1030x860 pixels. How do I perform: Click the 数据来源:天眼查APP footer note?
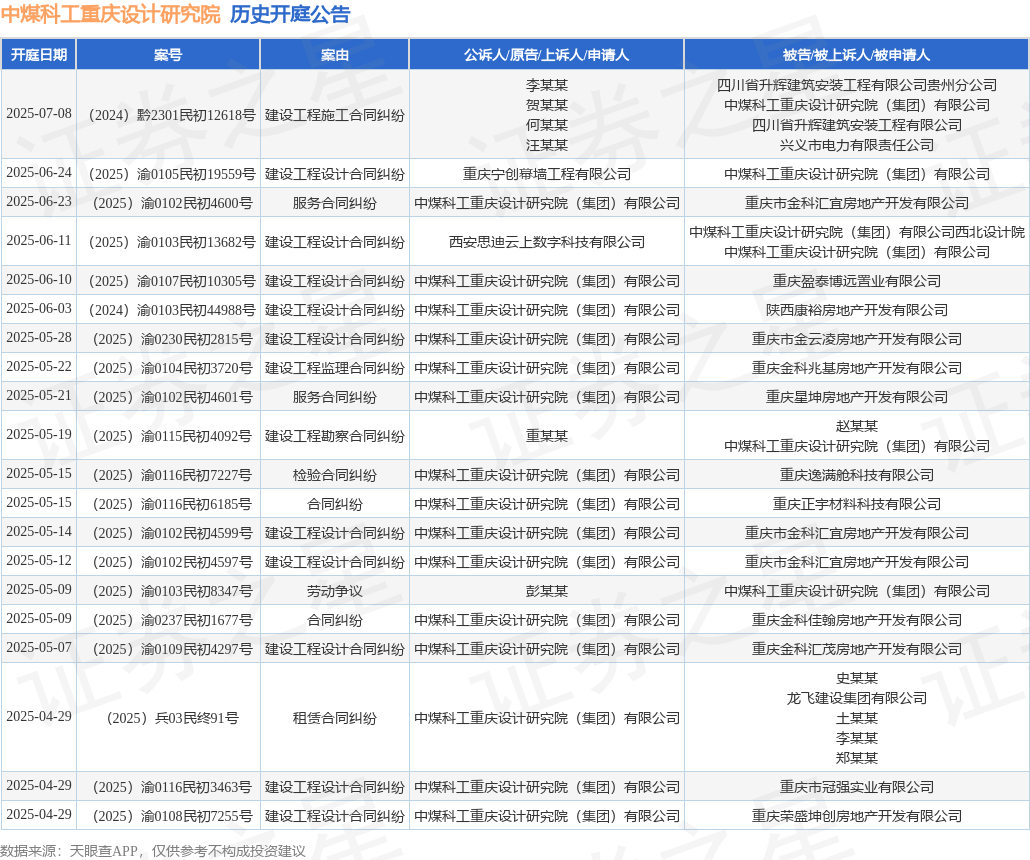[x=153, y=851]
